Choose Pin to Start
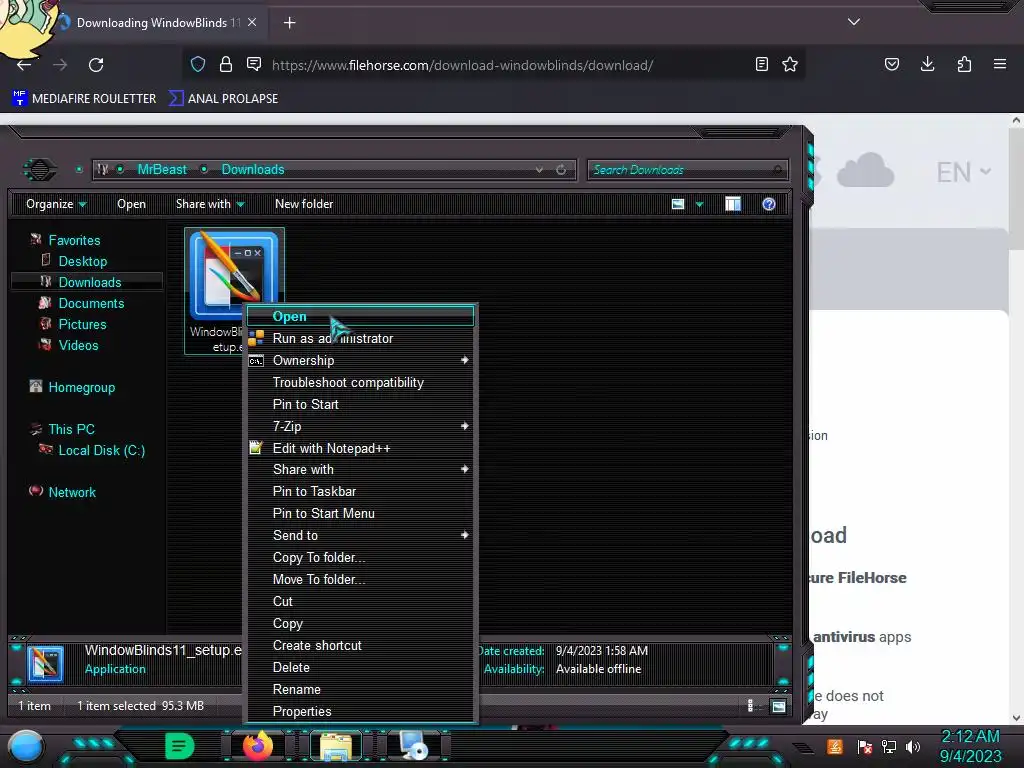The width and height of the screenshot is (1024, 768). 360,404
